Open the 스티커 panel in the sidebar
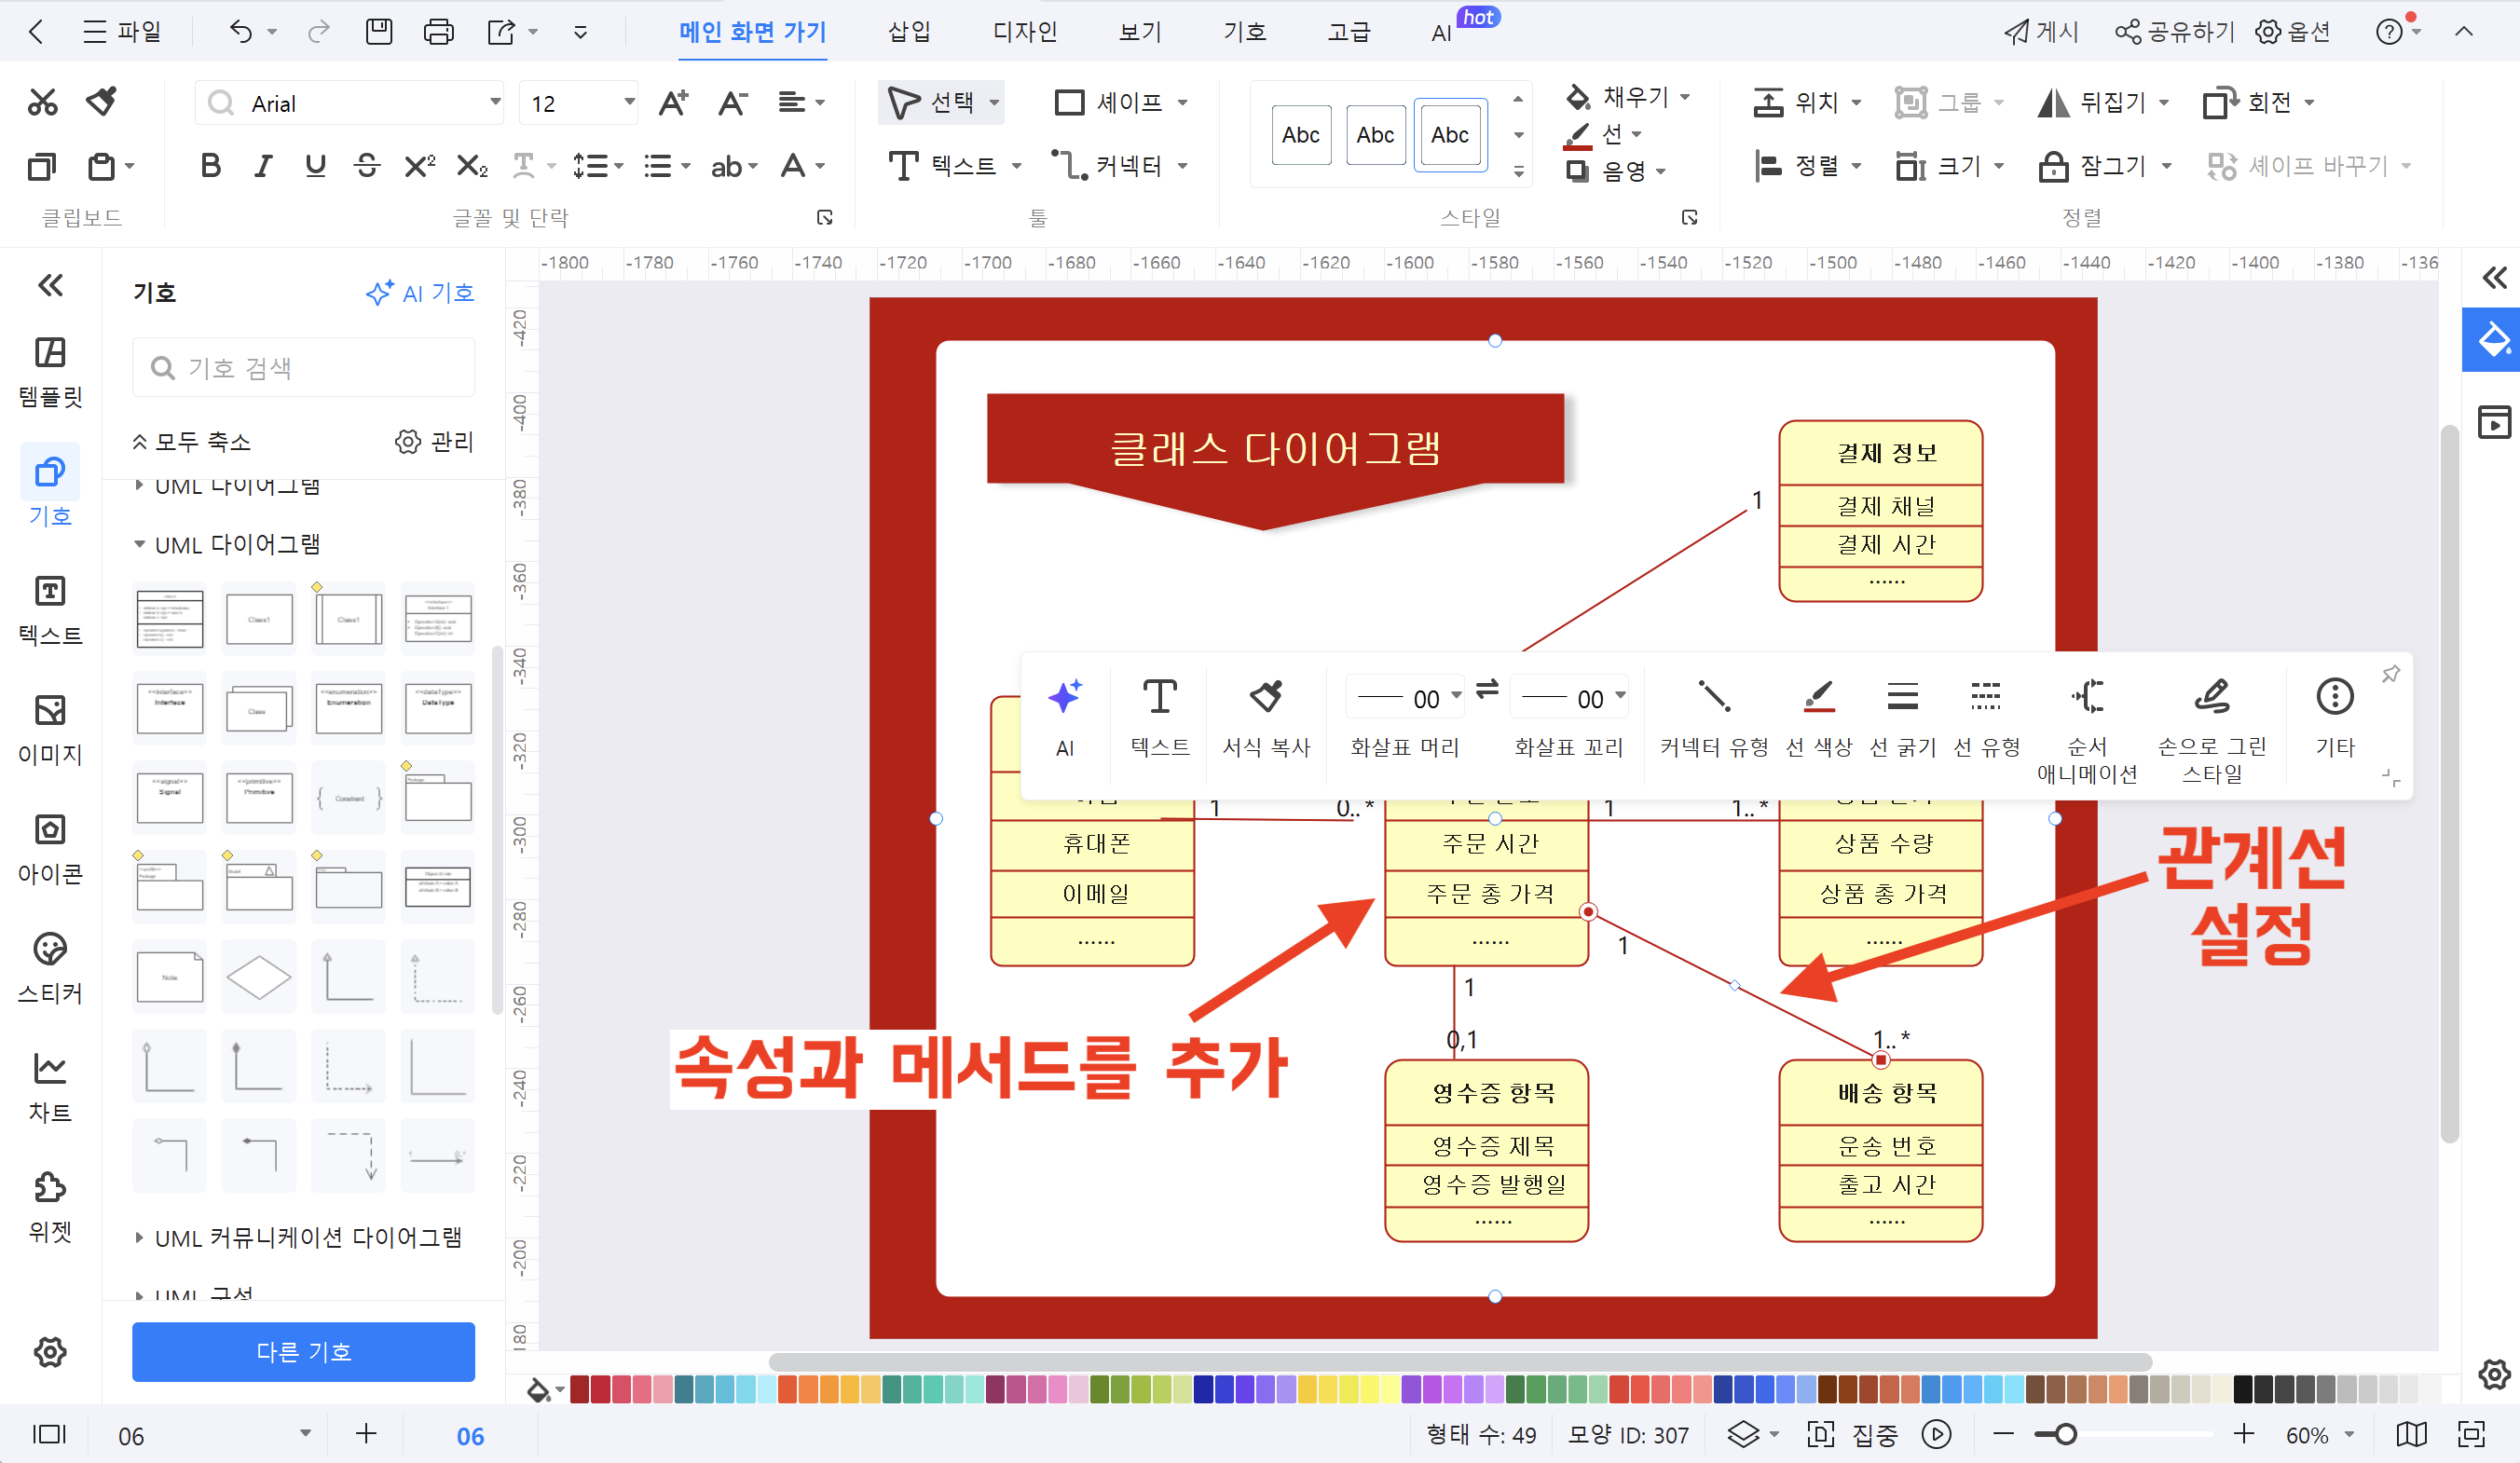This screenshot has height=1463, width=2520. 49,965
